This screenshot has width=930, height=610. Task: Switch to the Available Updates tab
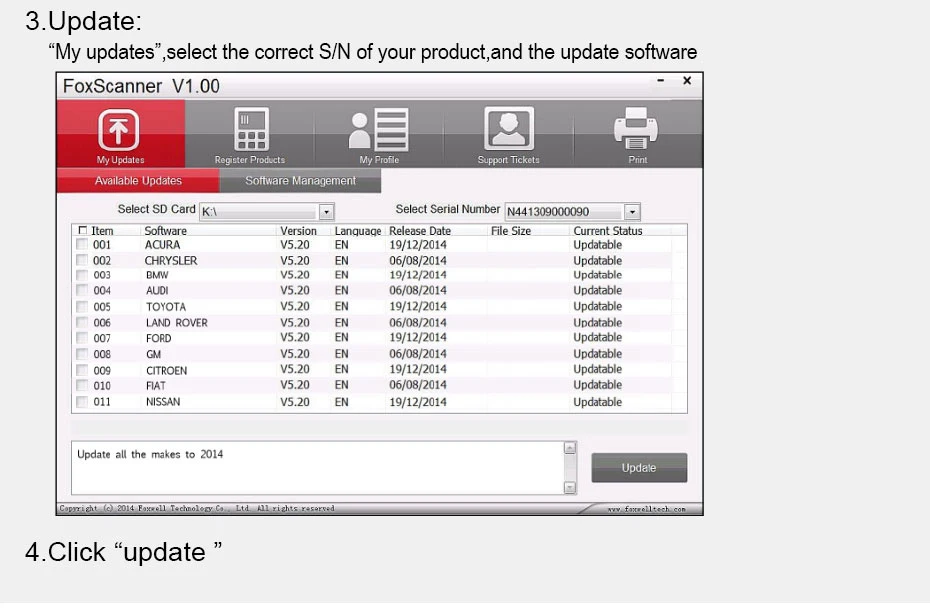tap(138, 180)
